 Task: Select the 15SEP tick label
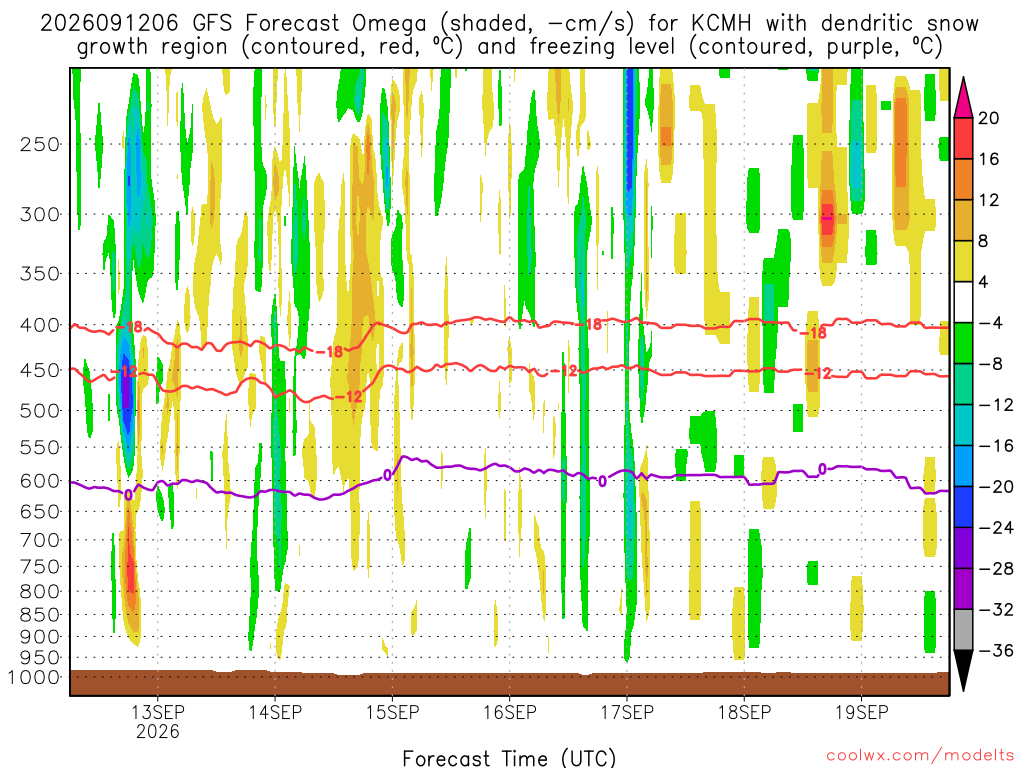(392, 712)
